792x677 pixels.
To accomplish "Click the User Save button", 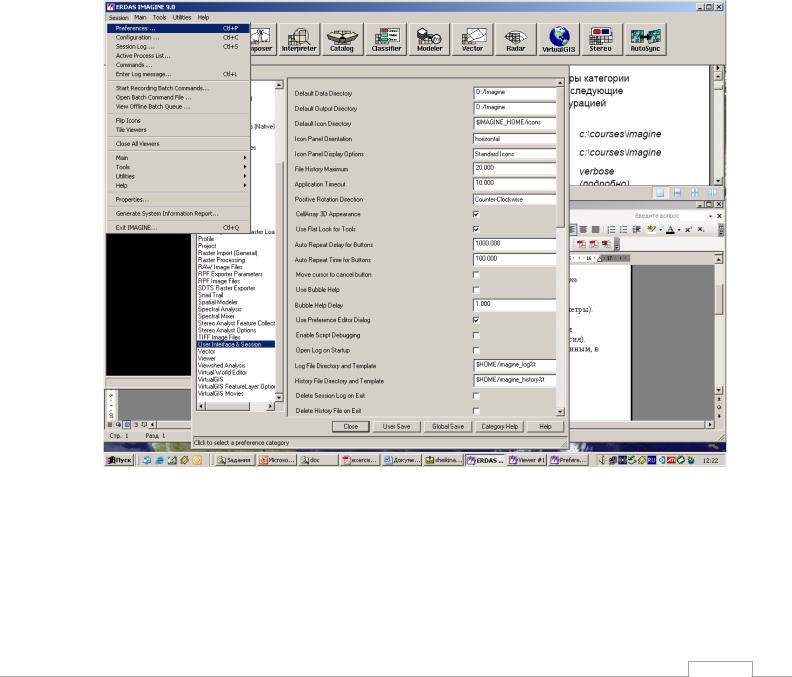I will 397,427.
